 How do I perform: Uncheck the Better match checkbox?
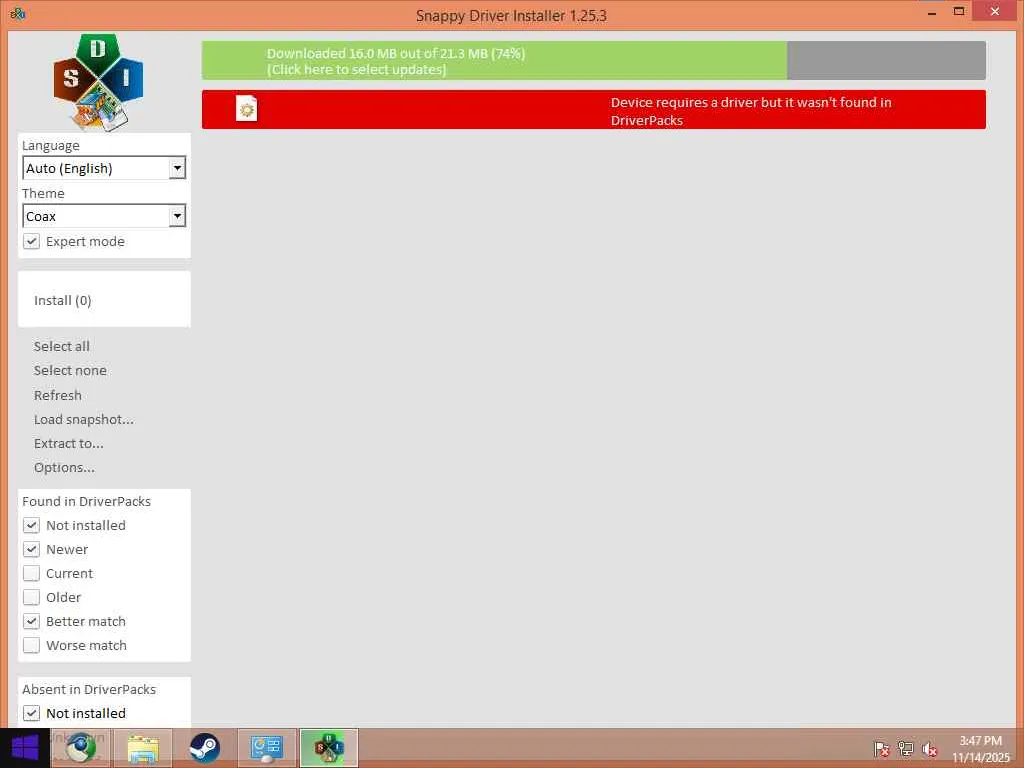point(31,622)
